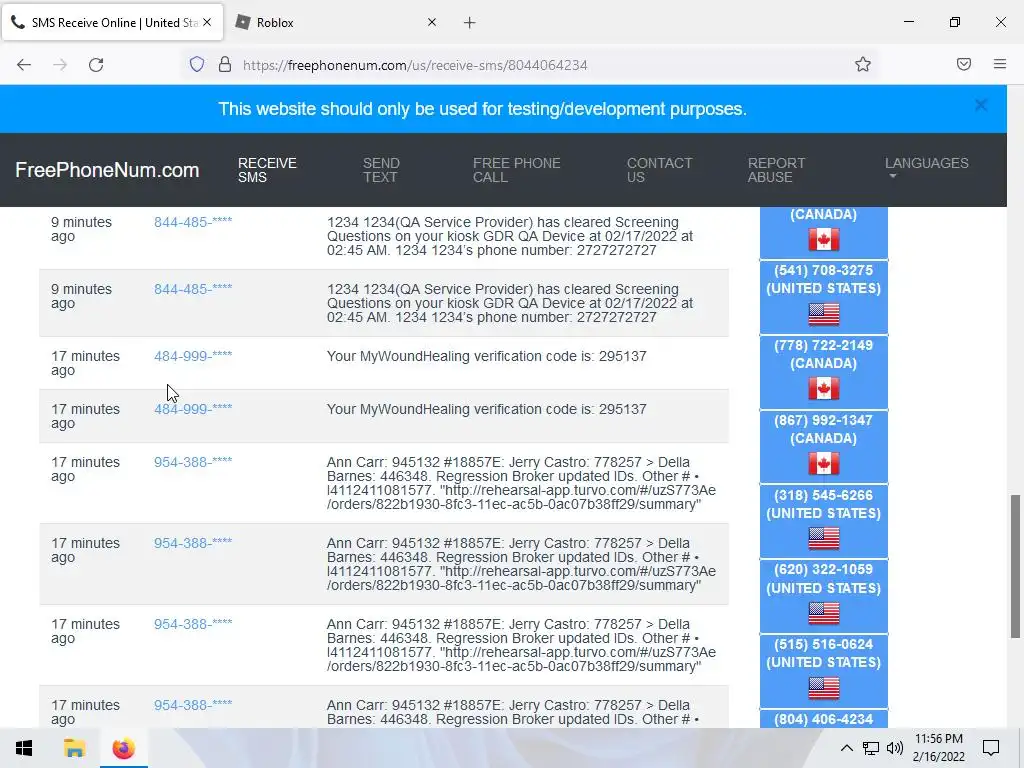Click Canada flag under (867) 992-1347
1024x768 pixels.
pos(824,464)
